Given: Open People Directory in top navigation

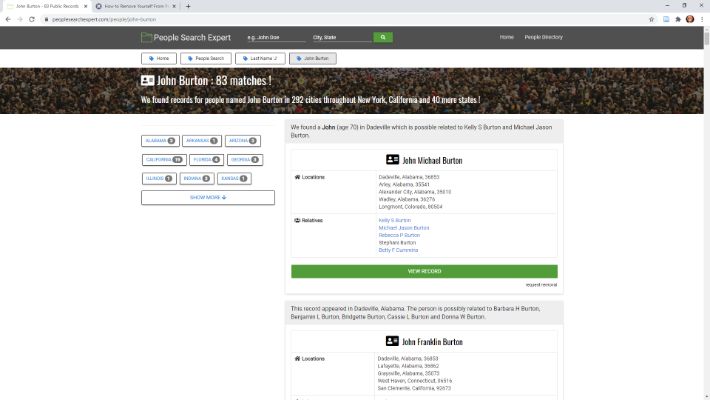Looking at the screenshot, I should point(543,37).
